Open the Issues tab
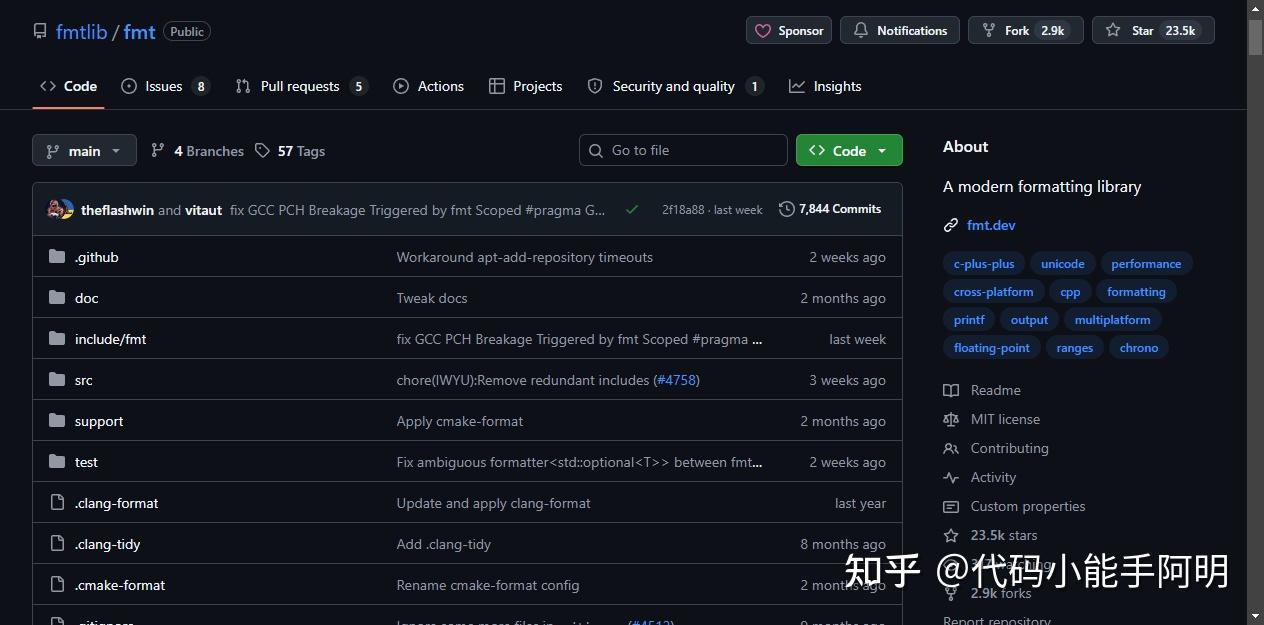The width and height of the screenshot is (1264, 625). pos(166,86)
